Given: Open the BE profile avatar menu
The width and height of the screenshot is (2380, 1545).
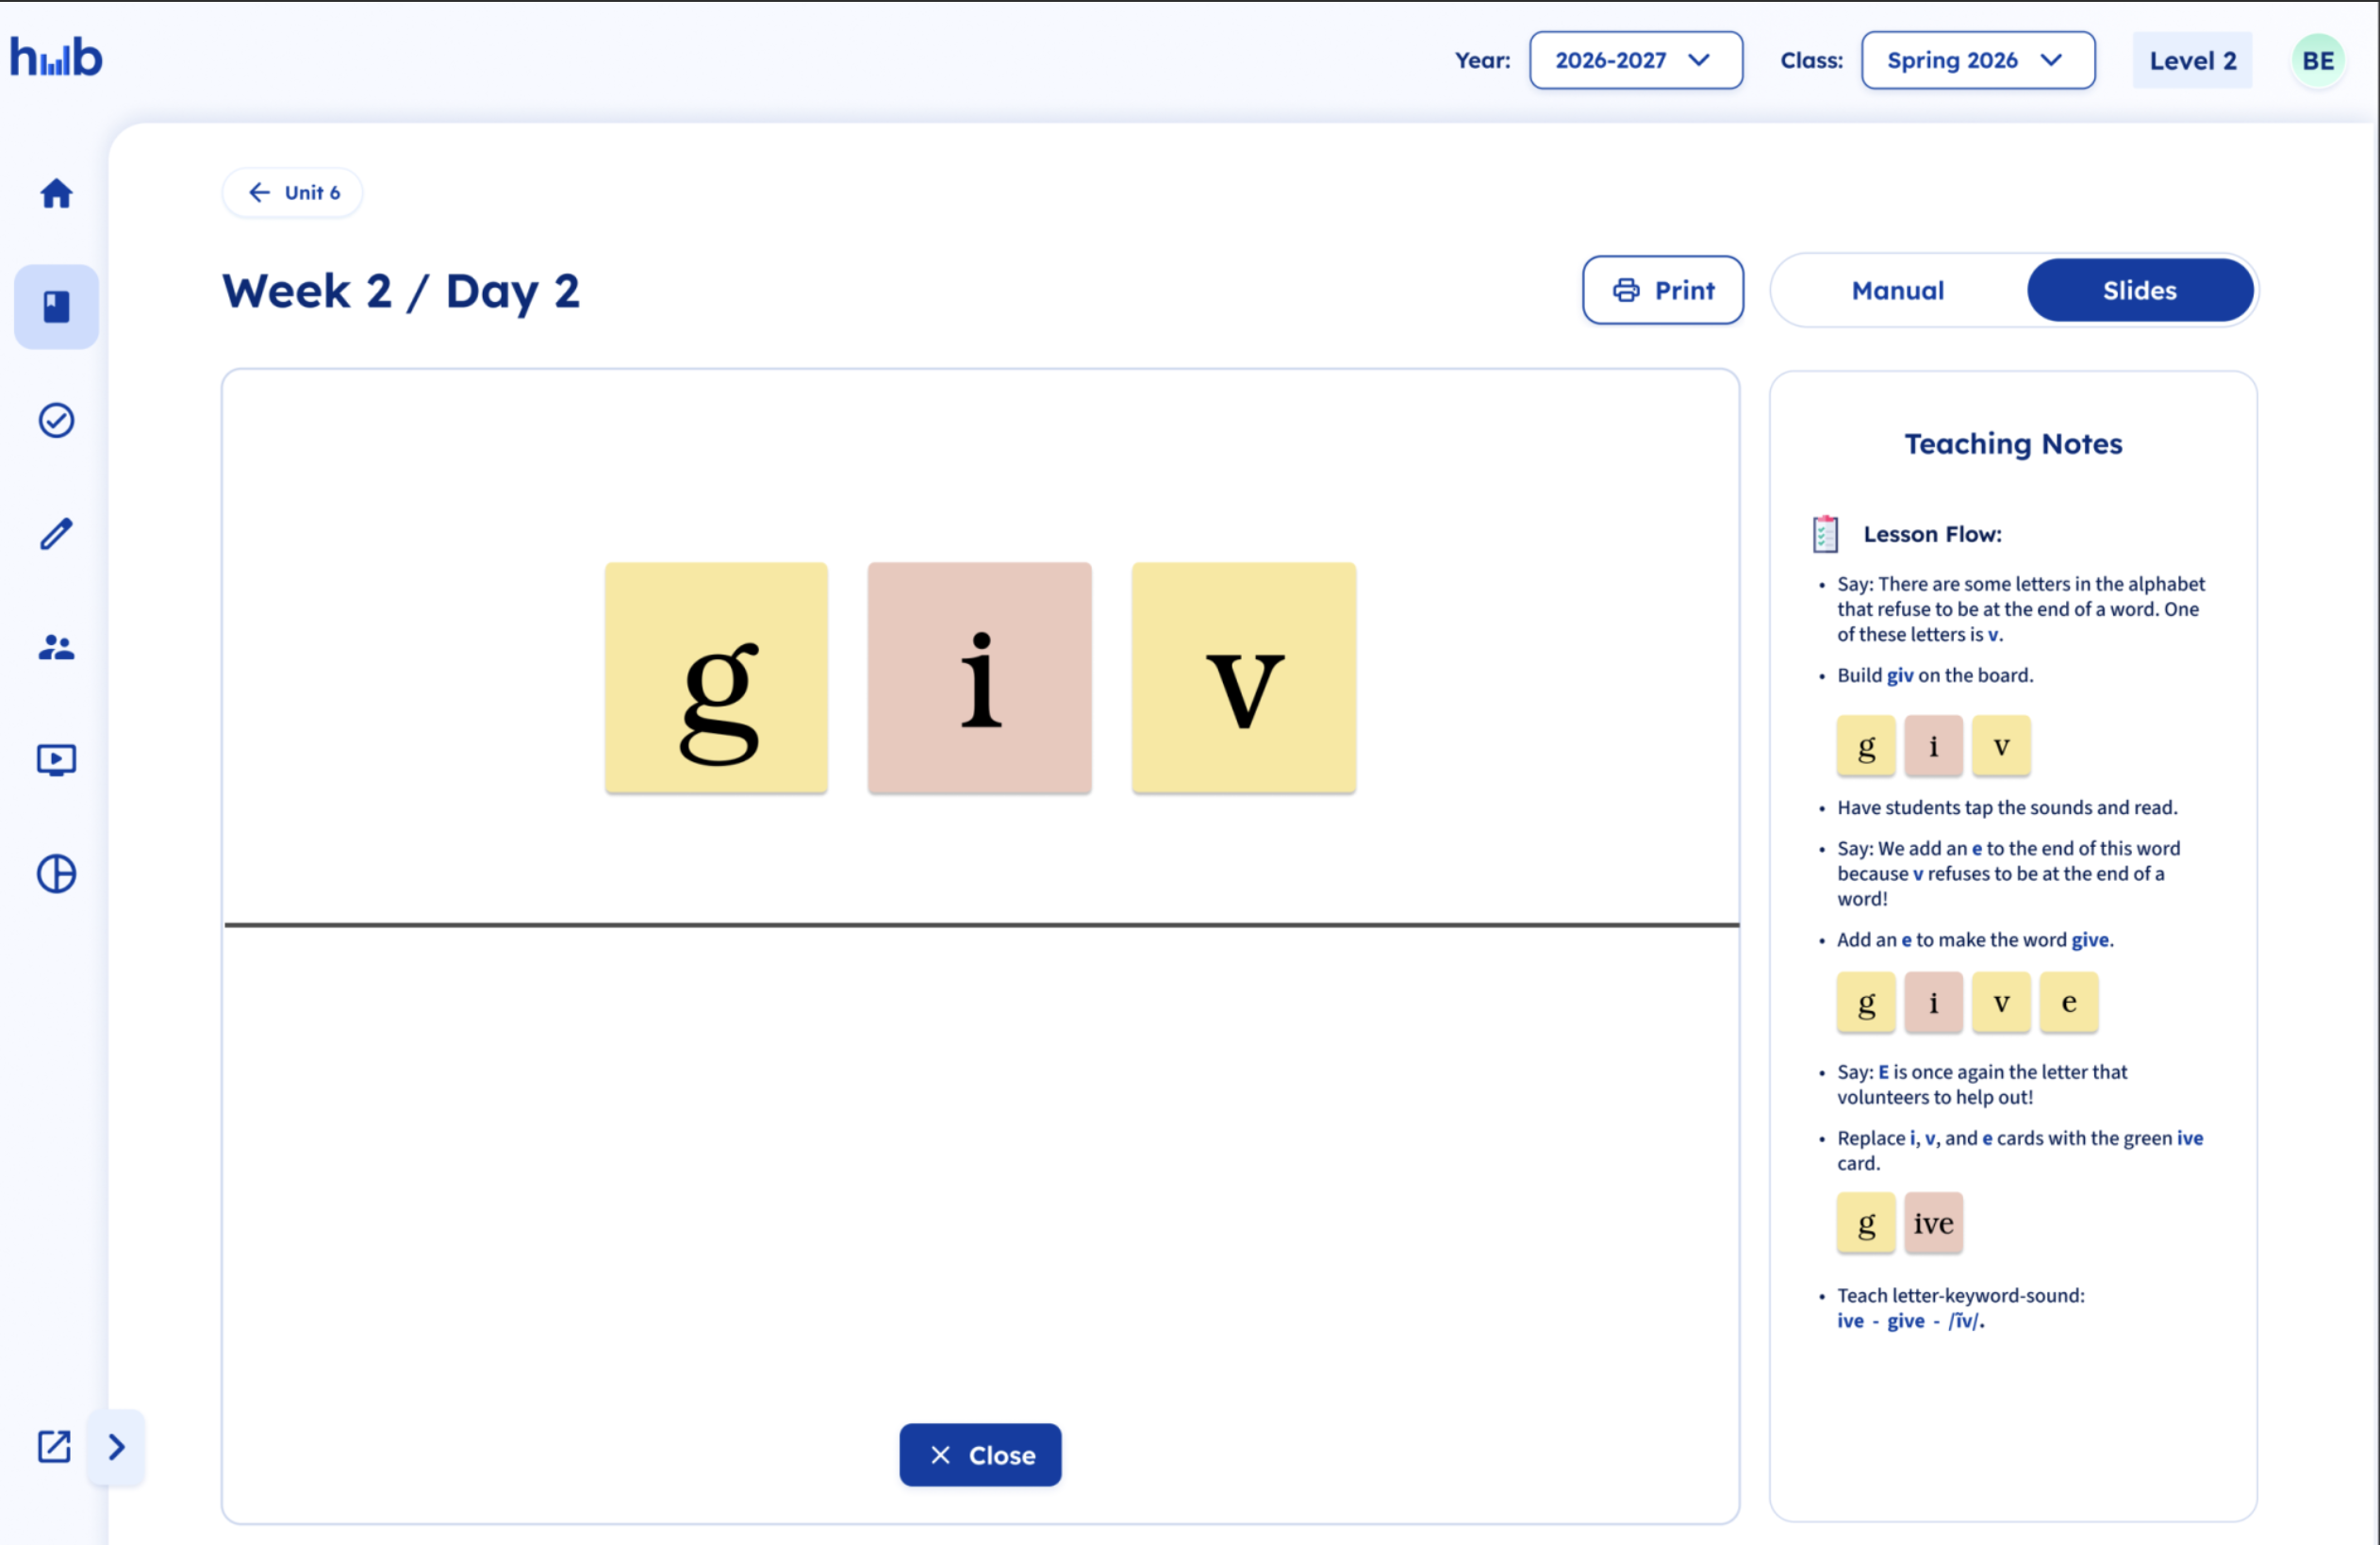Looking at the screenshot, I should pos(2318,60).
